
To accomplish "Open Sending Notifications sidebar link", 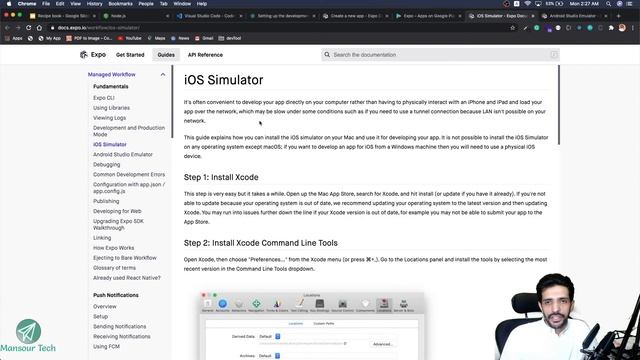I will [120, 327].
